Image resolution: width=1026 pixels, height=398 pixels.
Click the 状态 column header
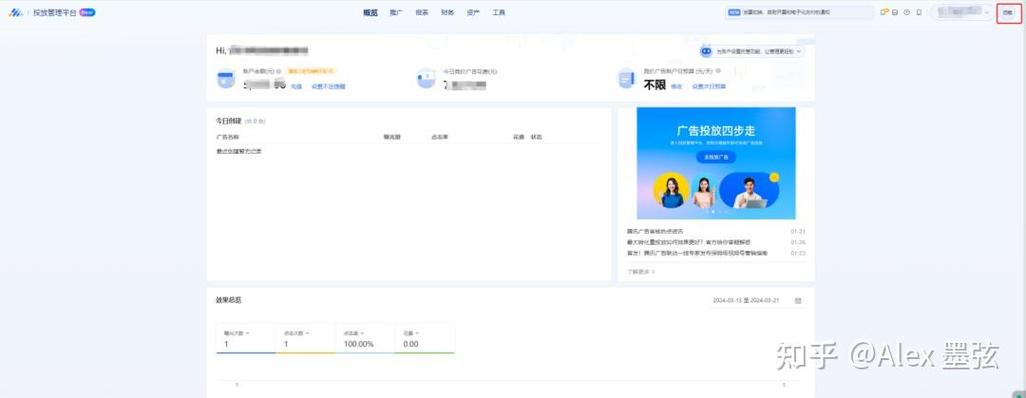[537, 137]
